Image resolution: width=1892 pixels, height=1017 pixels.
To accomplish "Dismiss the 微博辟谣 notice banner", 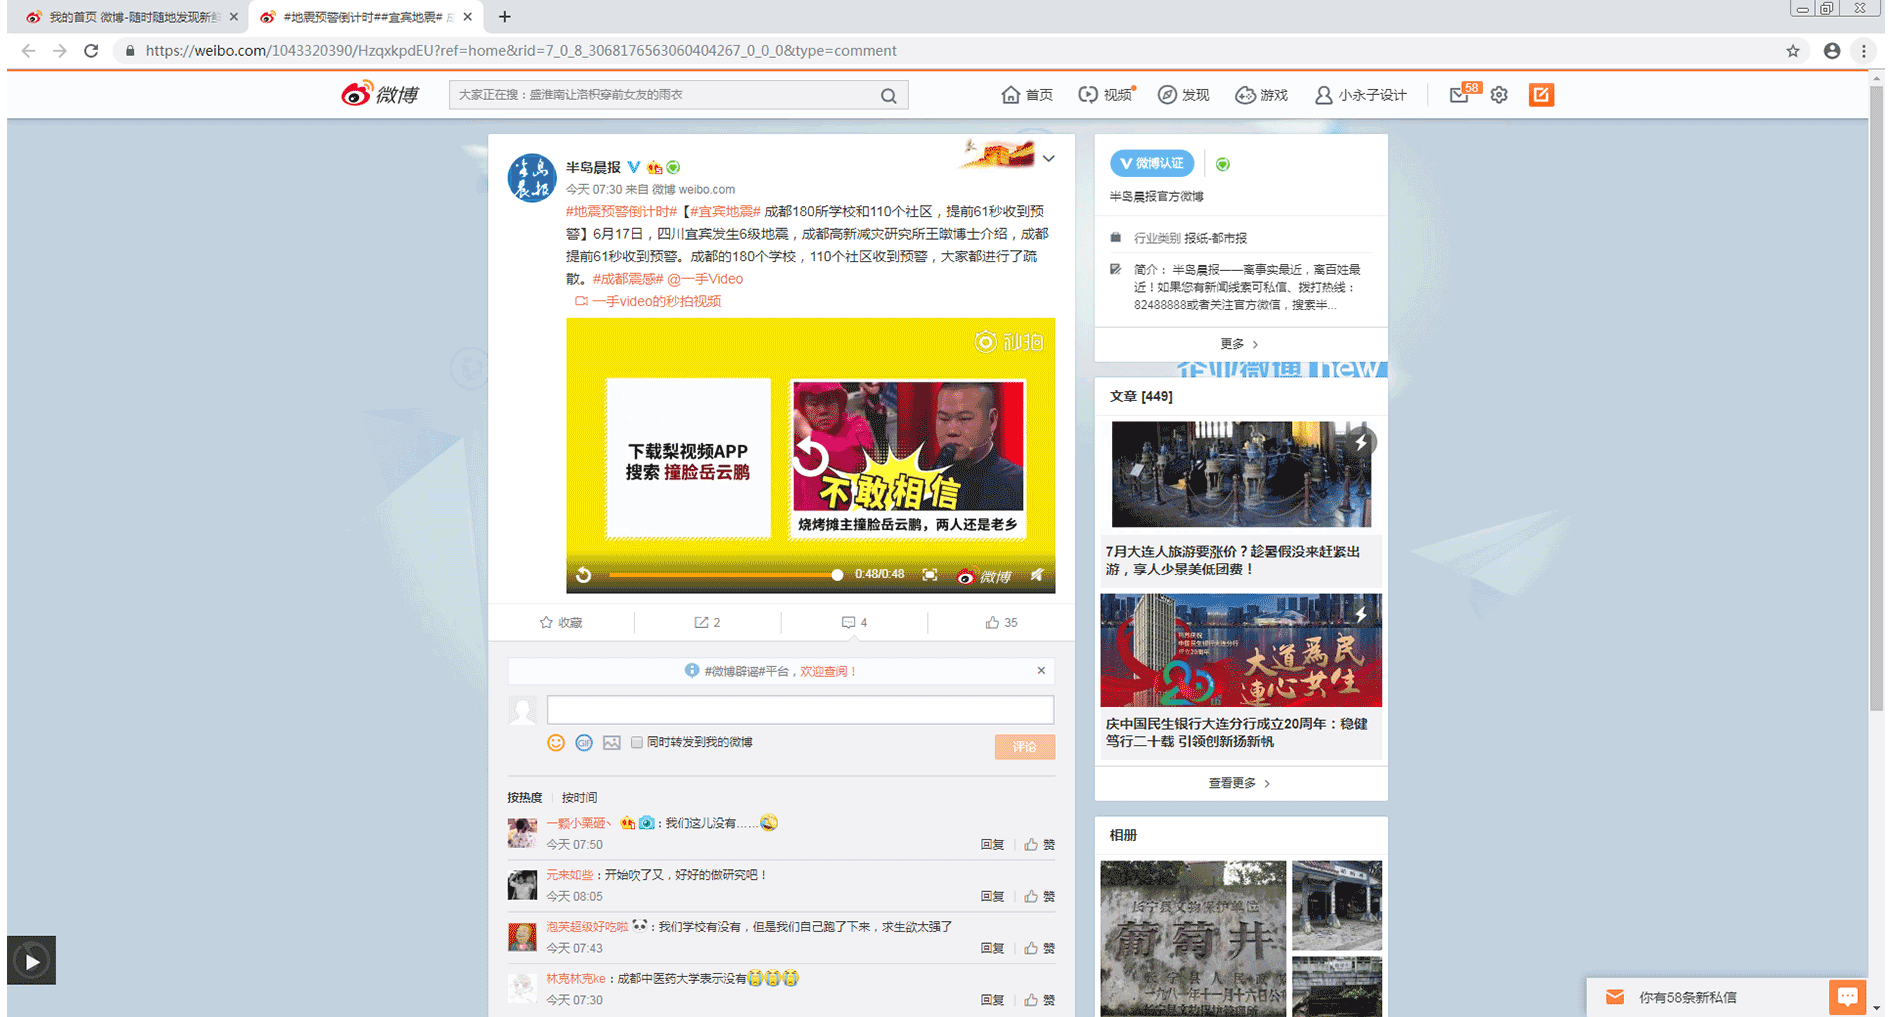I will pyautogui.click(x=1041, y=671).
